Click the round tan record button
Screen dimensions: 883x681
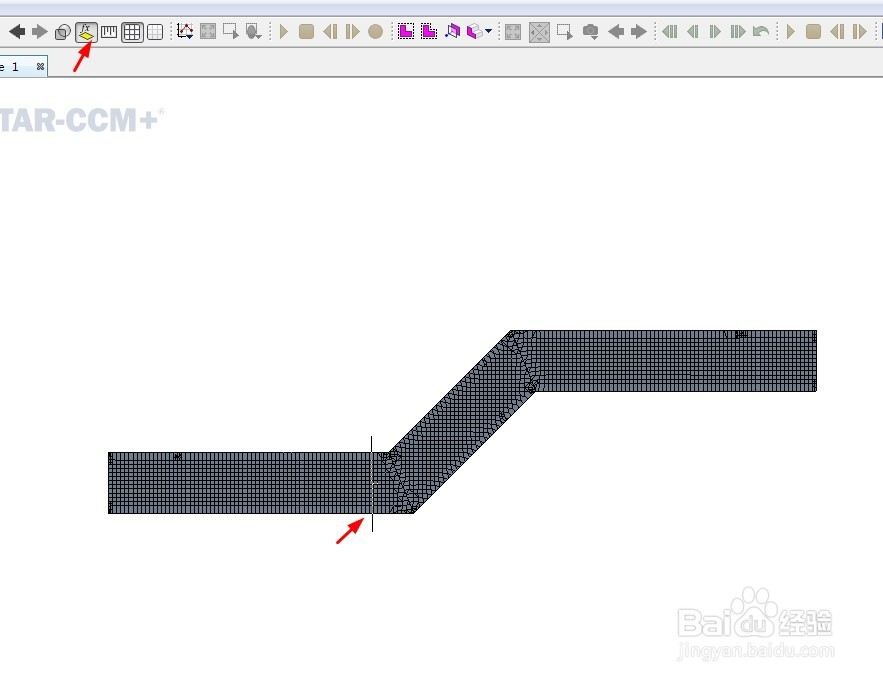tap(376, 32)
